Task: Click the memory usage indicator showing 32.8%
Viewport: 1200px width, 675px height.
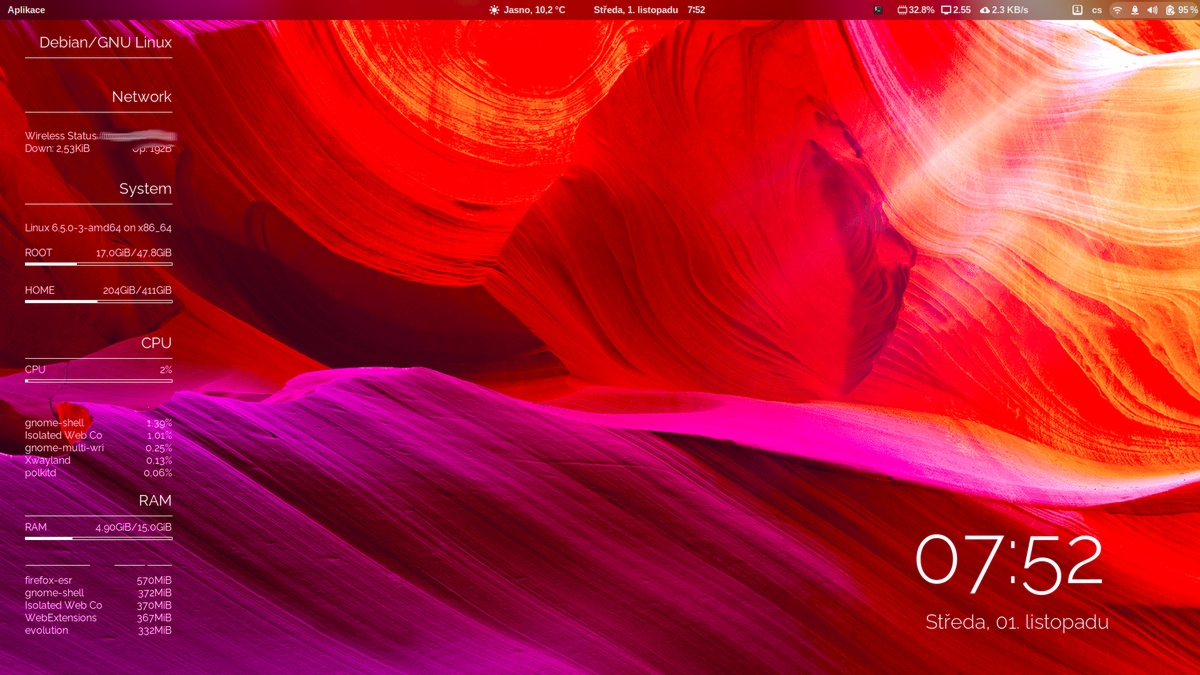Action: [916, 10]
